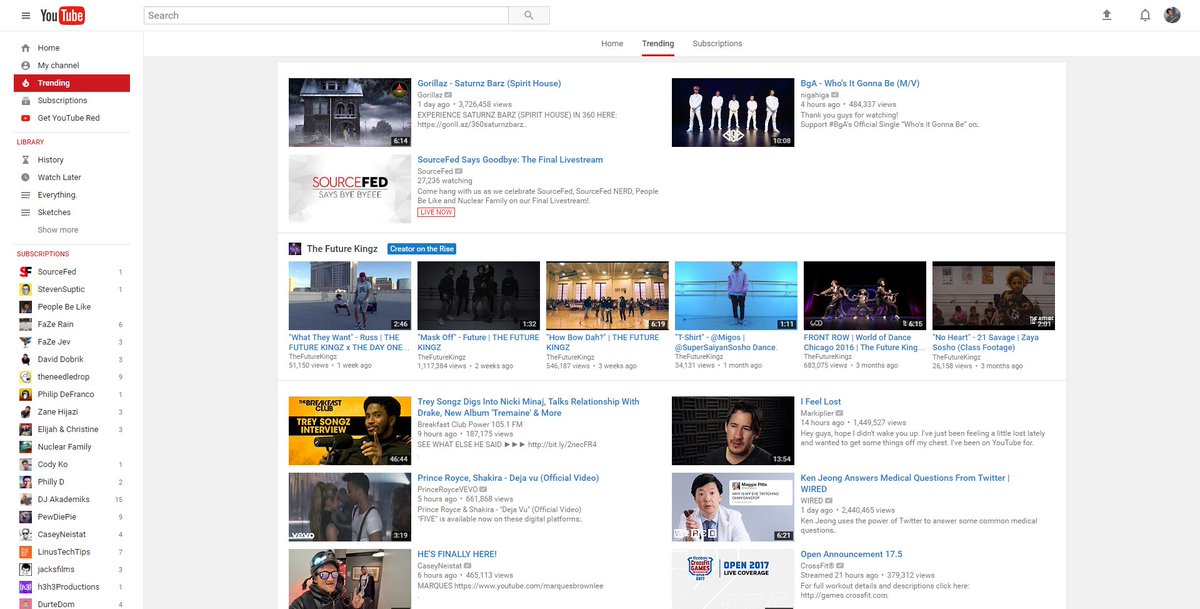Go to the nigahiga channel link
The width and height of the screenshot is (1200, 609).
coord(815,94)
